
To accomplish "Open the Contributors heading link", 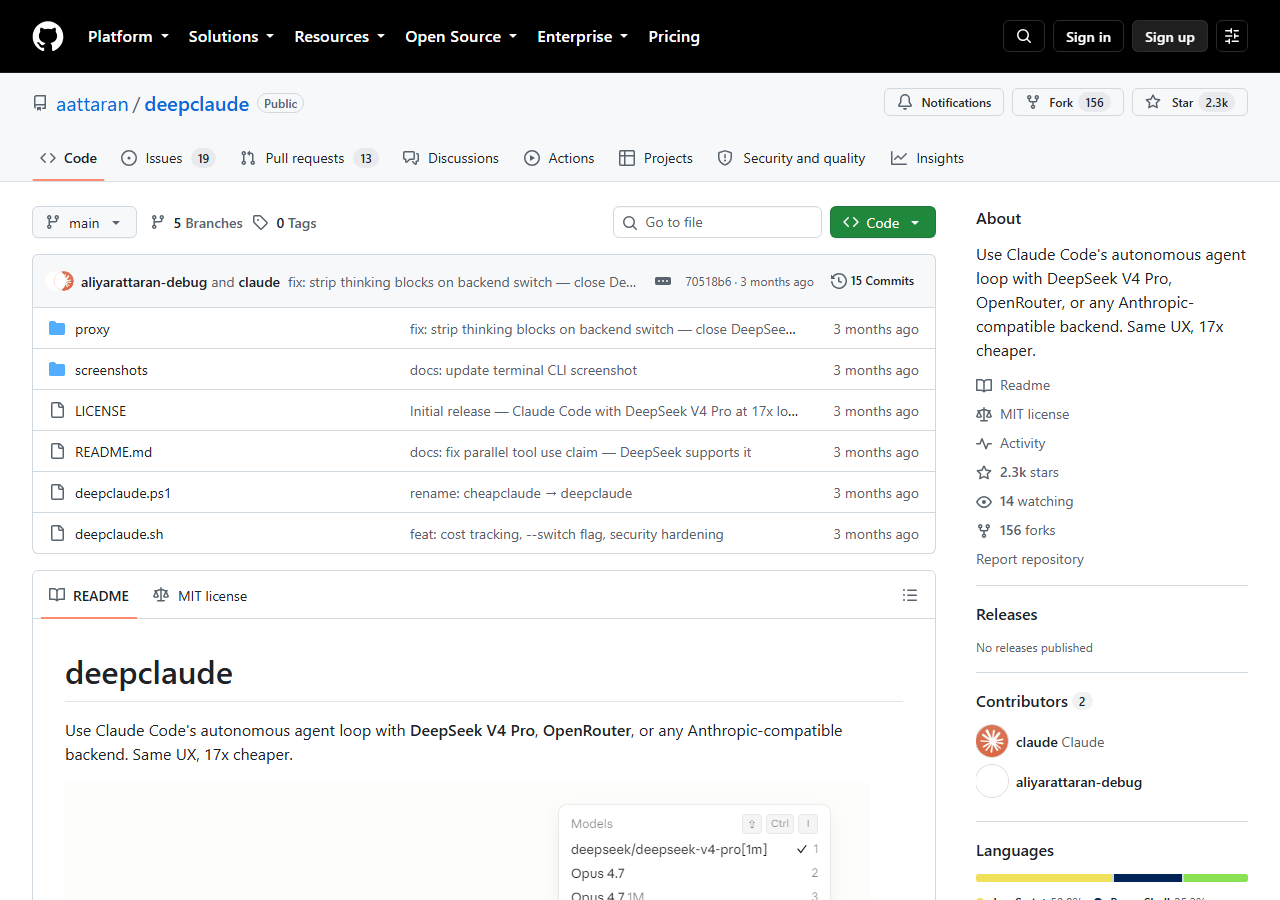I will (1033, 701).
